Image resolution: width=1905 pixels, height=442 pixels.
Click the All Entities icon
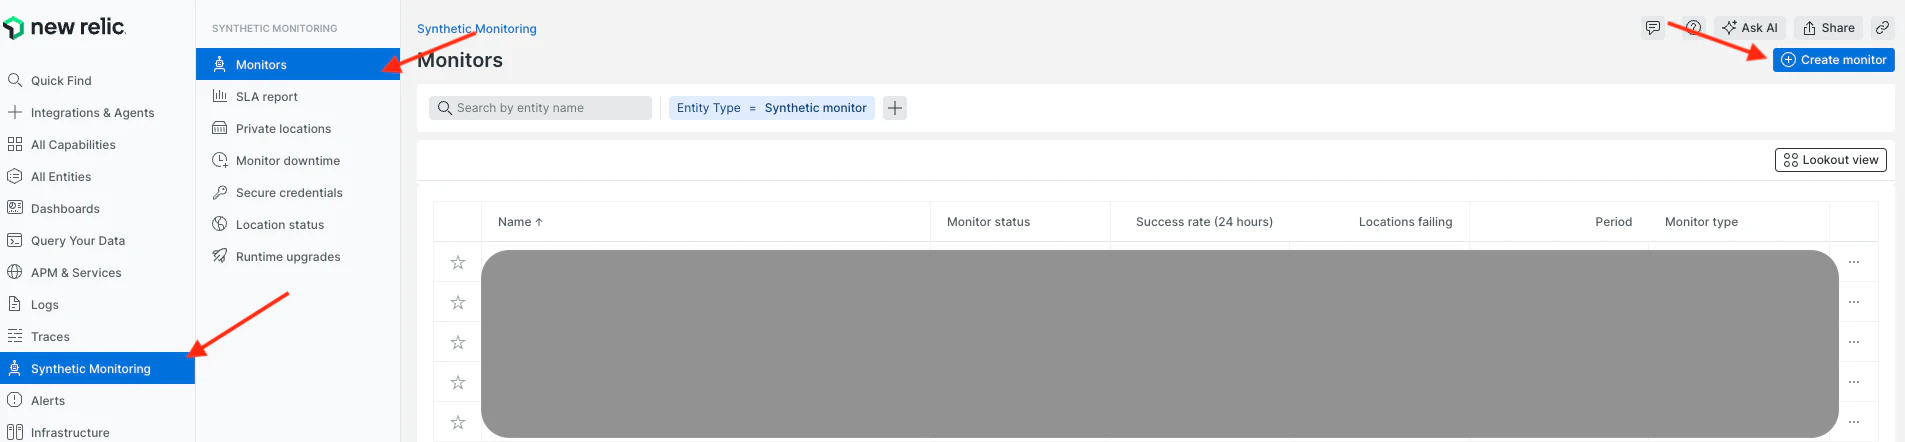[x=15, y=176]
